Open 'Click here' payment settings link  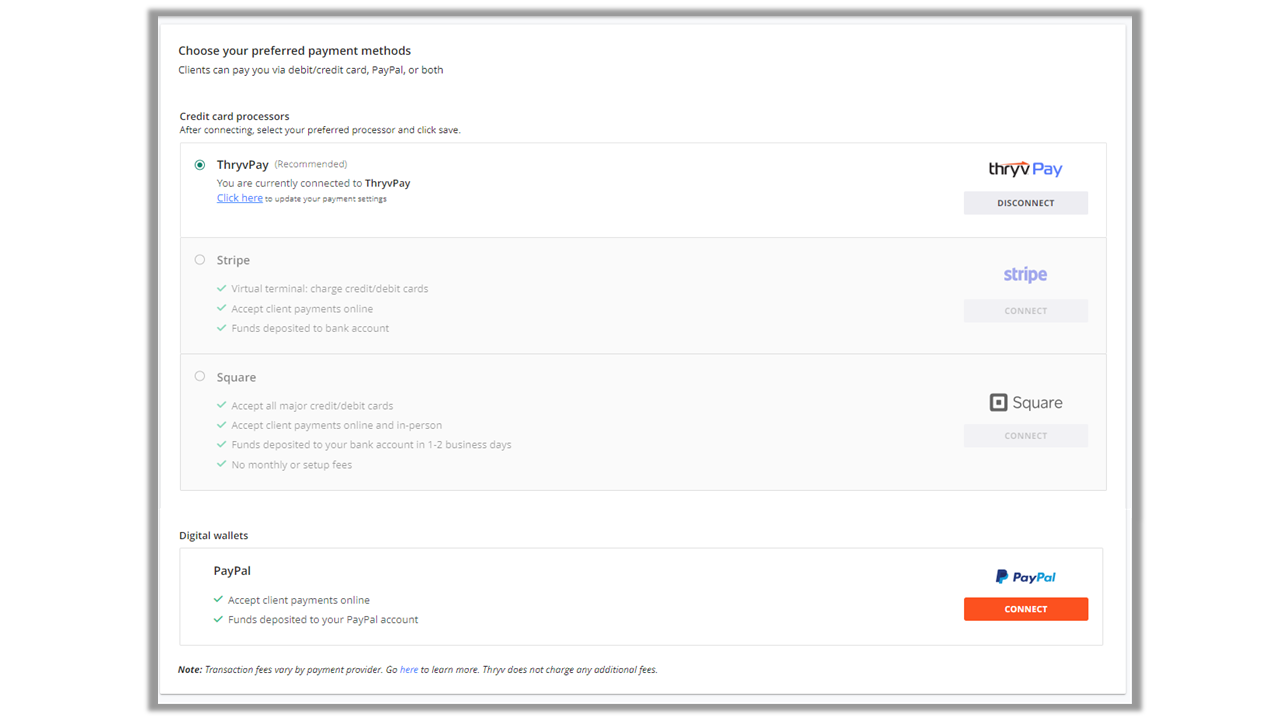(240, 198)
